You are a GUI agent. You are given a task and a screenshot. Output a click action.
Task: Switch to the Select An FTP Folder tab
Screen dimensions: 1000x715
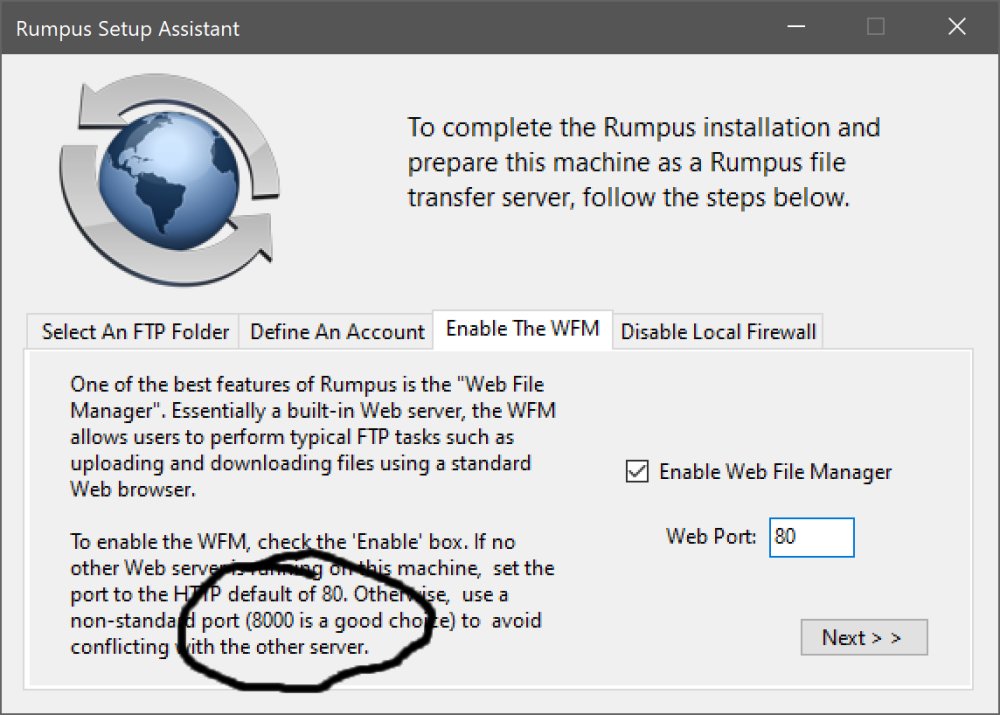point(133,332)
